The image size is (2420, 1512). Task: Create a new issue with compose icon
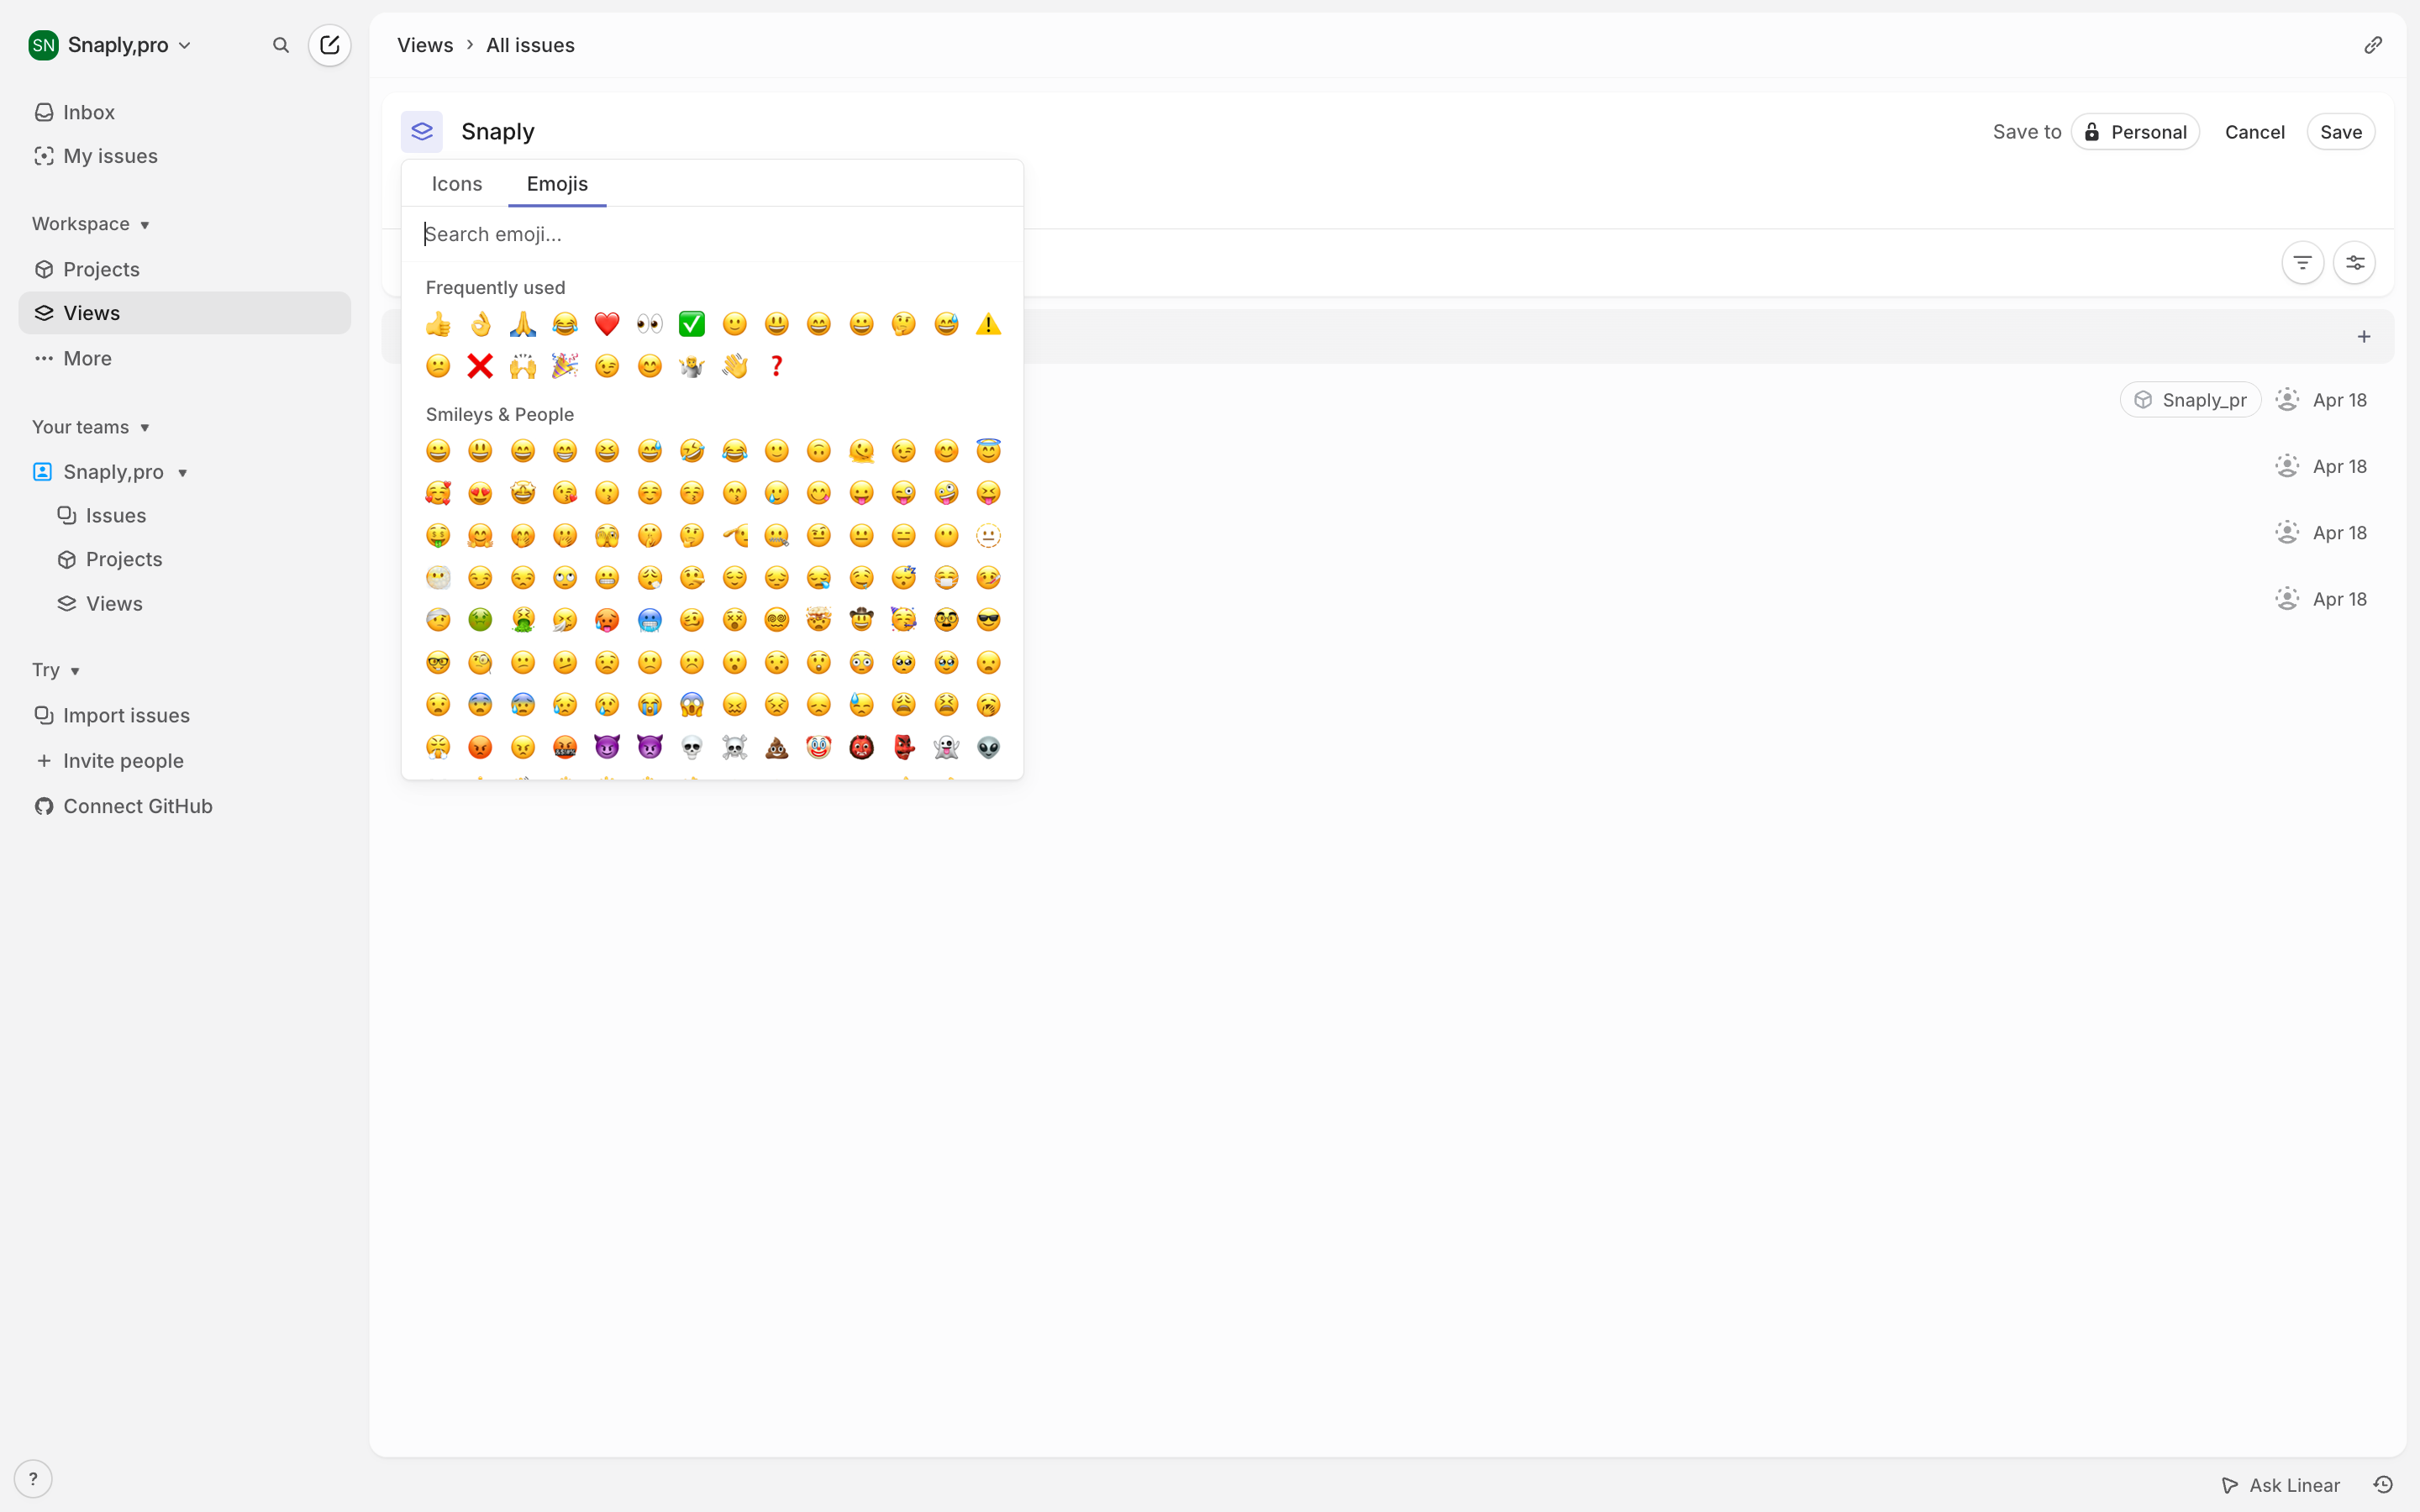tap(329, 45)
